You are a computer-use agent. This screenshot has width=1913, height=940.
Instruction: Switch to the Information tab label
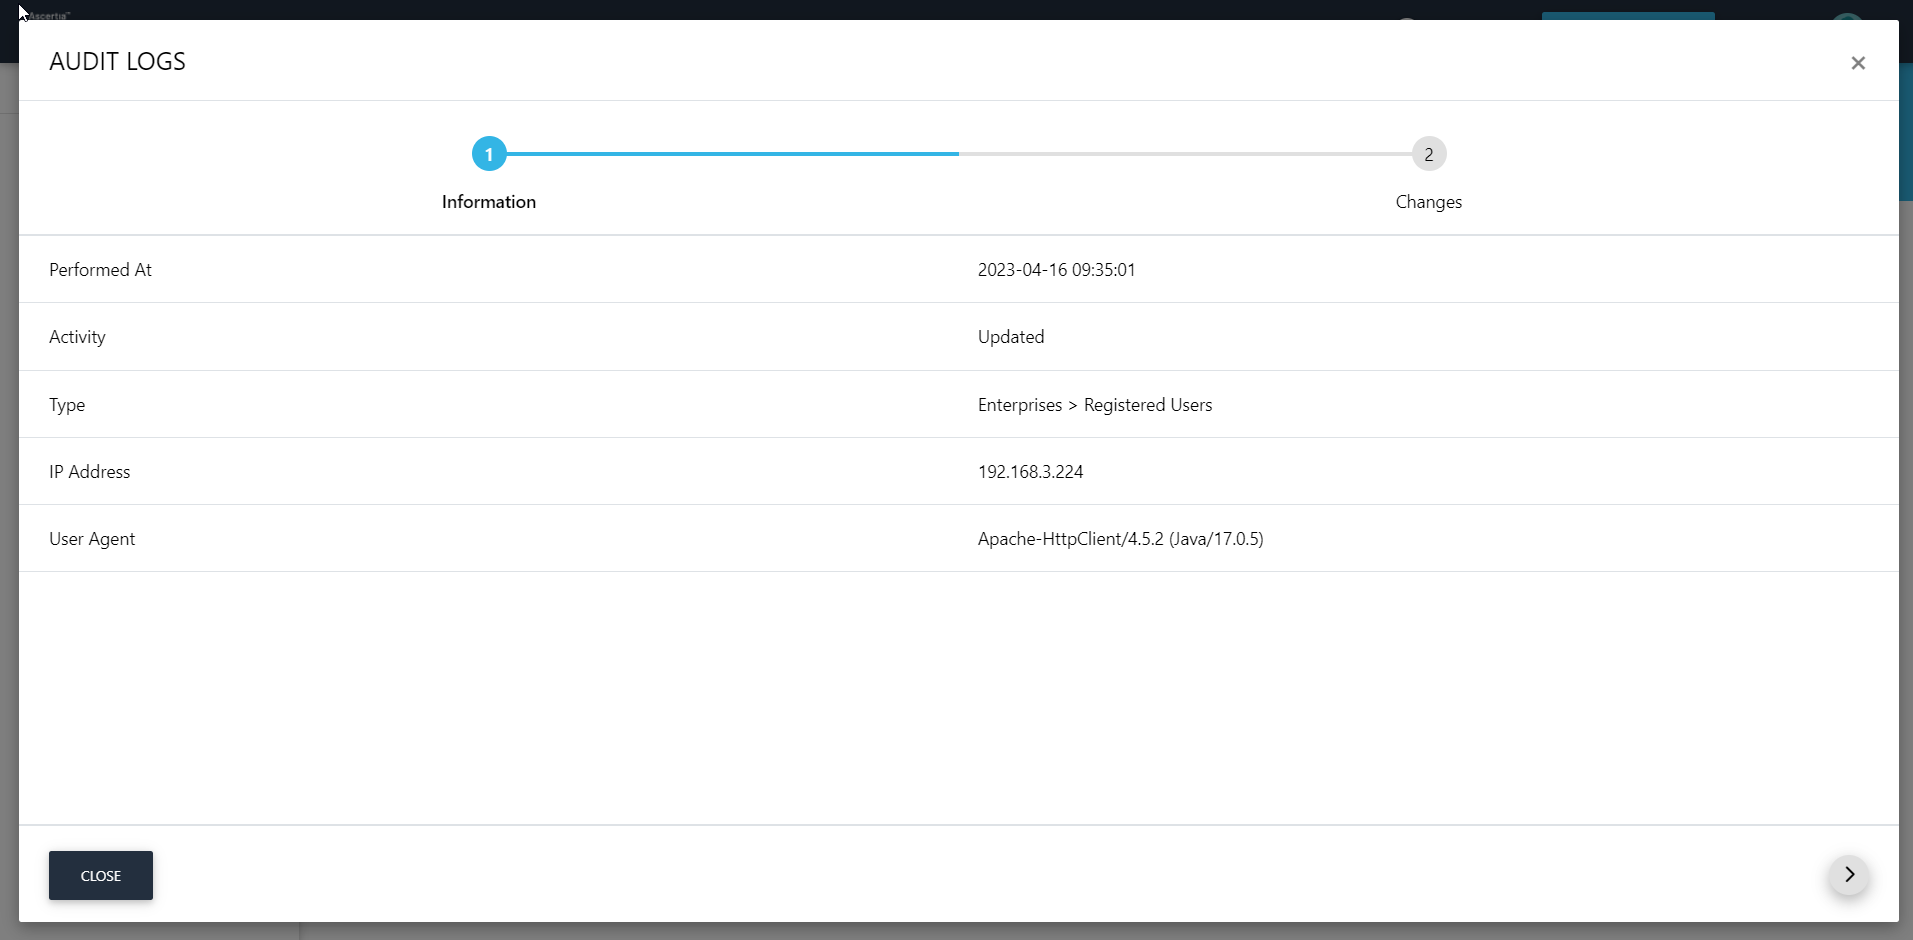(489, 202)
